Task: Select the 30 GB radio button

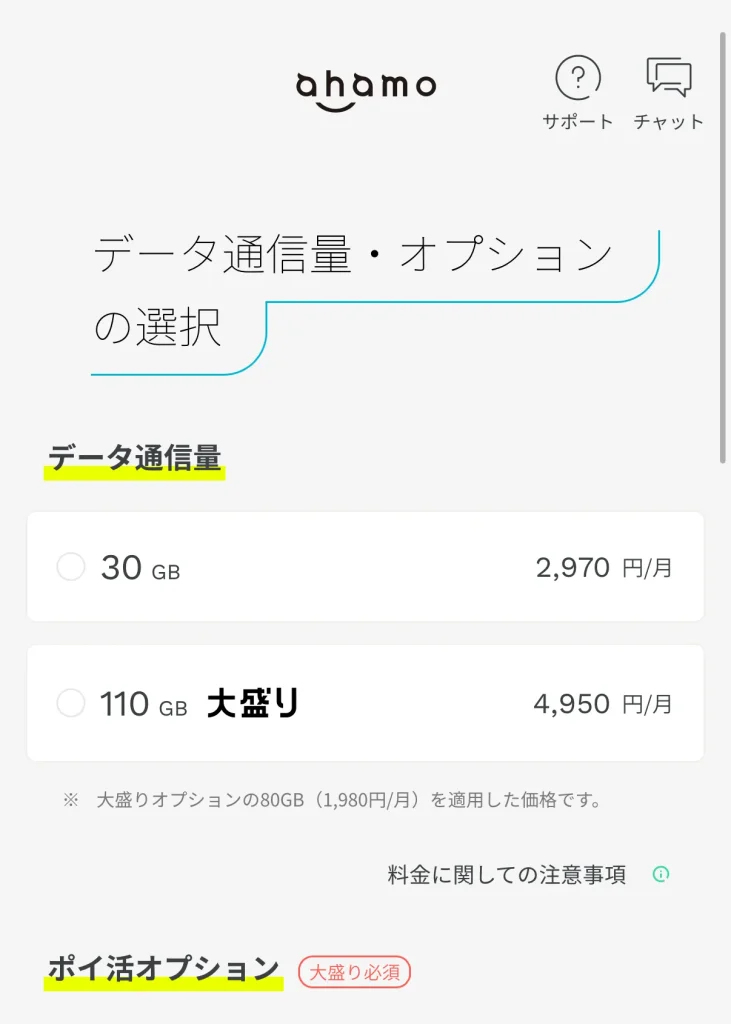Action: point(71,568)
